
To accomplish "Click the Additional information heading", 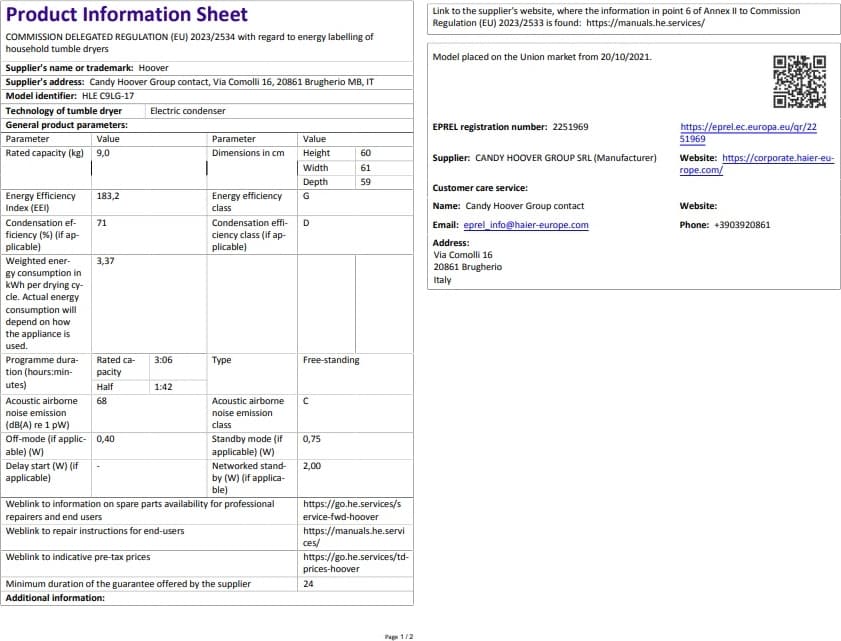I will (x=55, y=598).
